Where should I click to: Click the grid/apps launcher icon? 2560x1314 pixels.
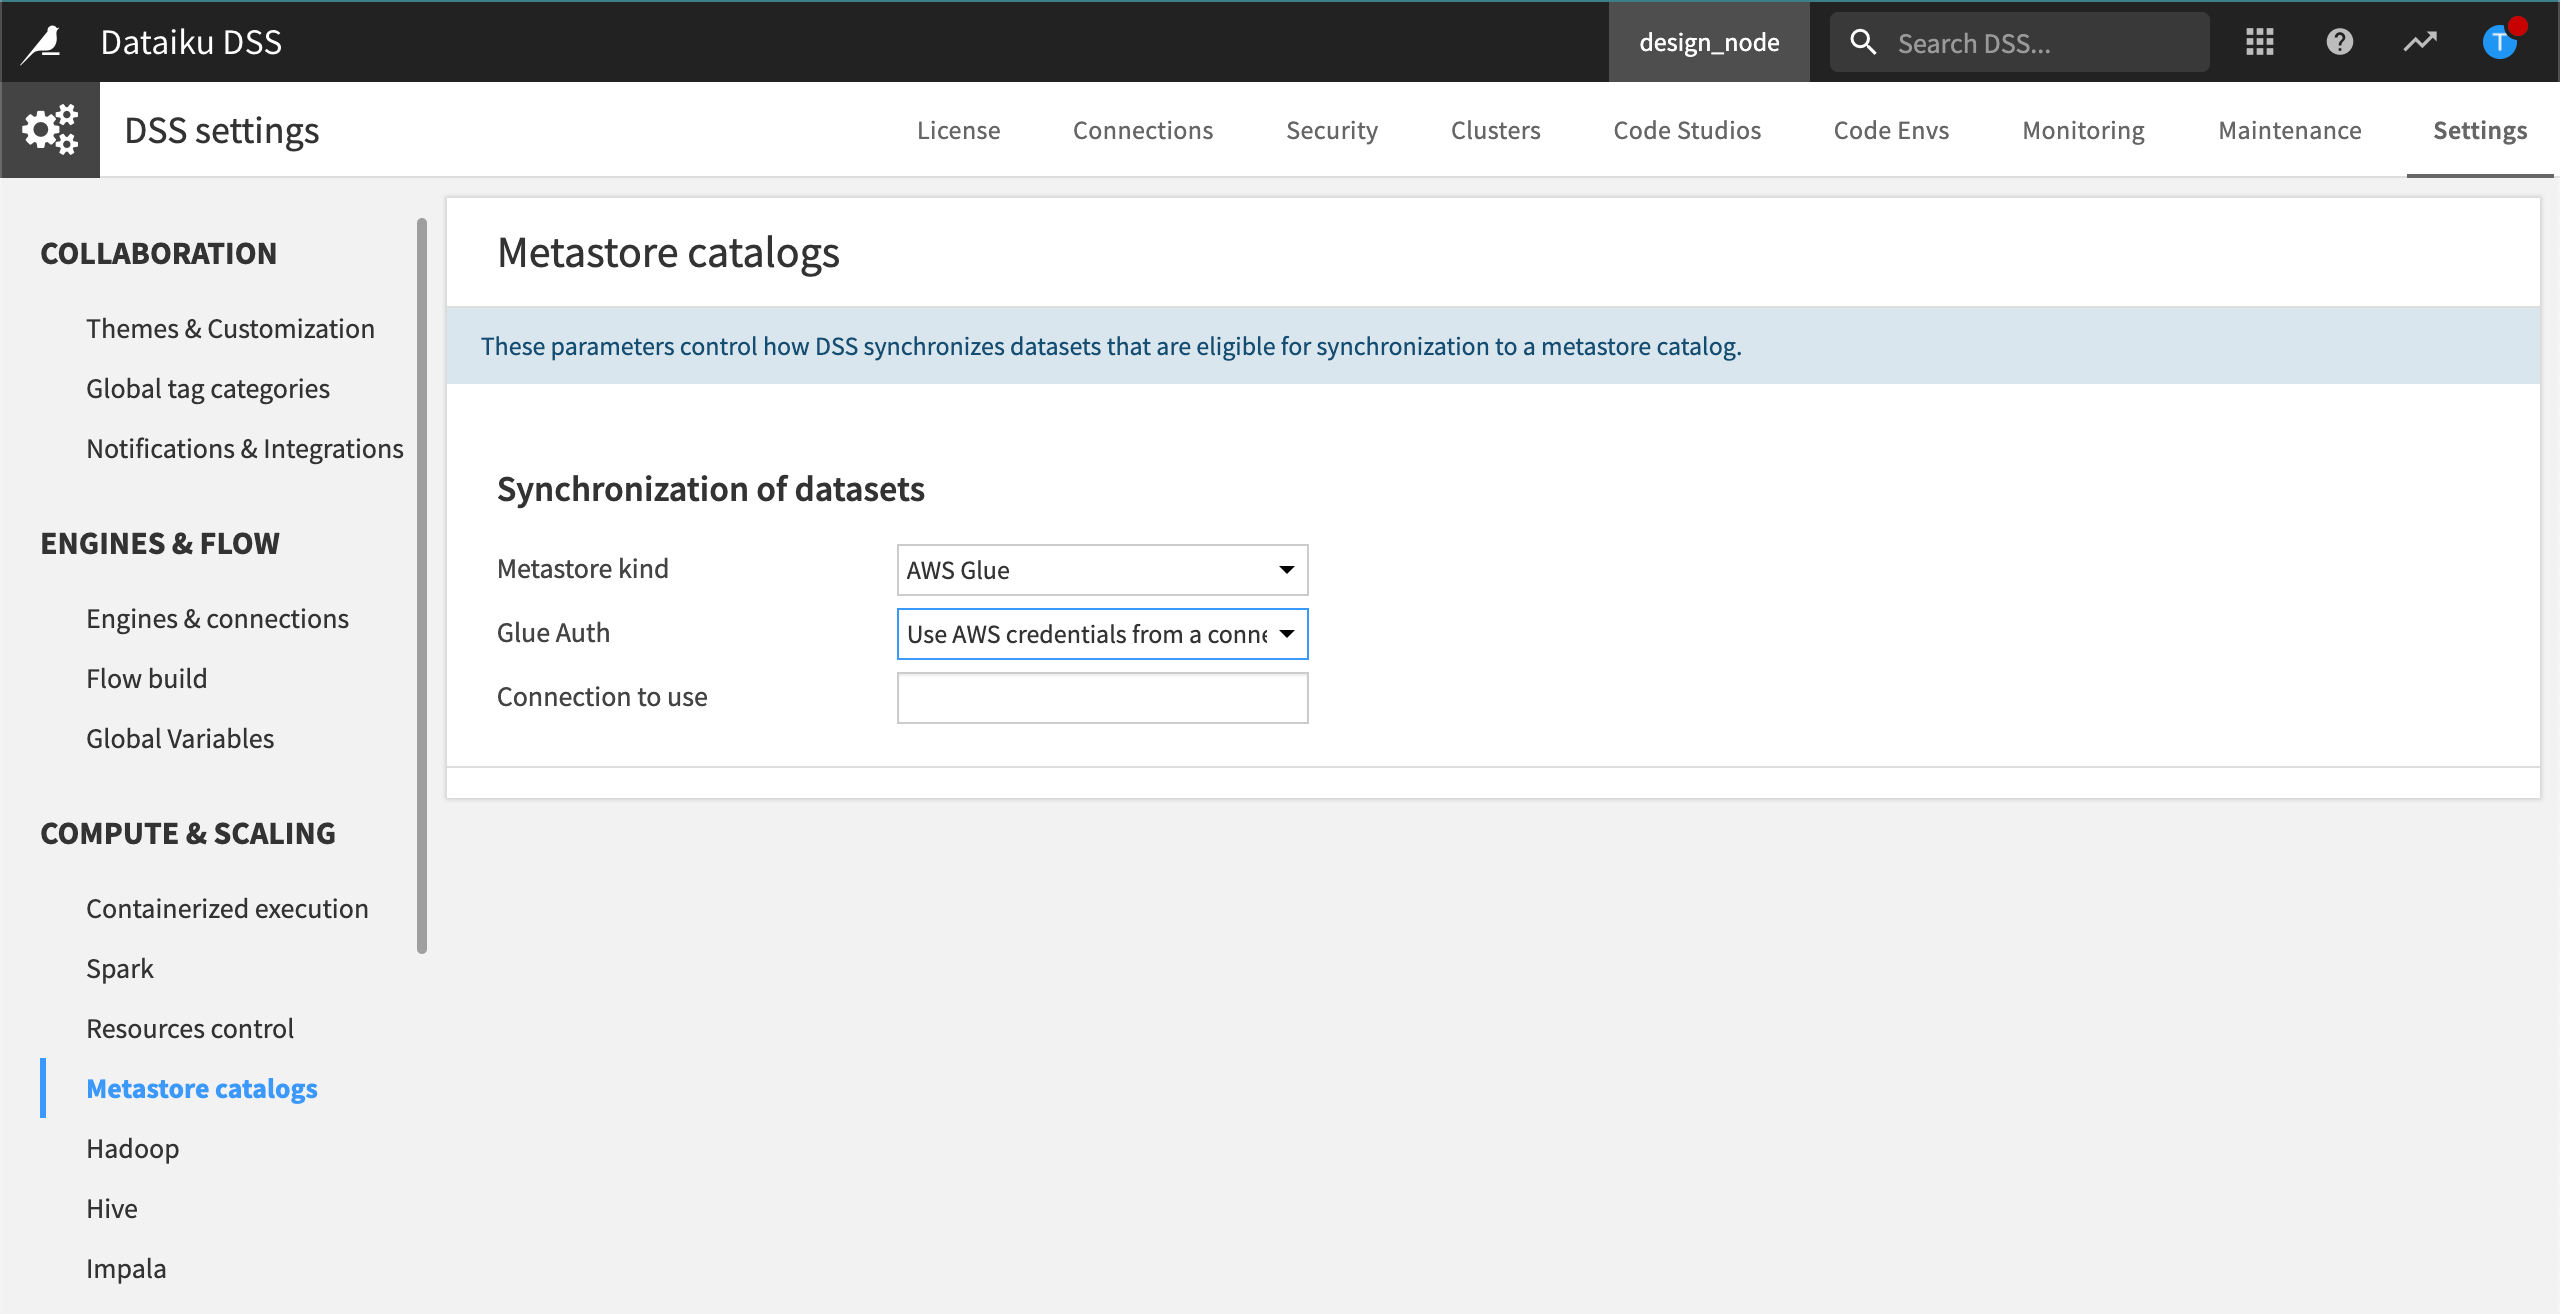(2260, 42)
